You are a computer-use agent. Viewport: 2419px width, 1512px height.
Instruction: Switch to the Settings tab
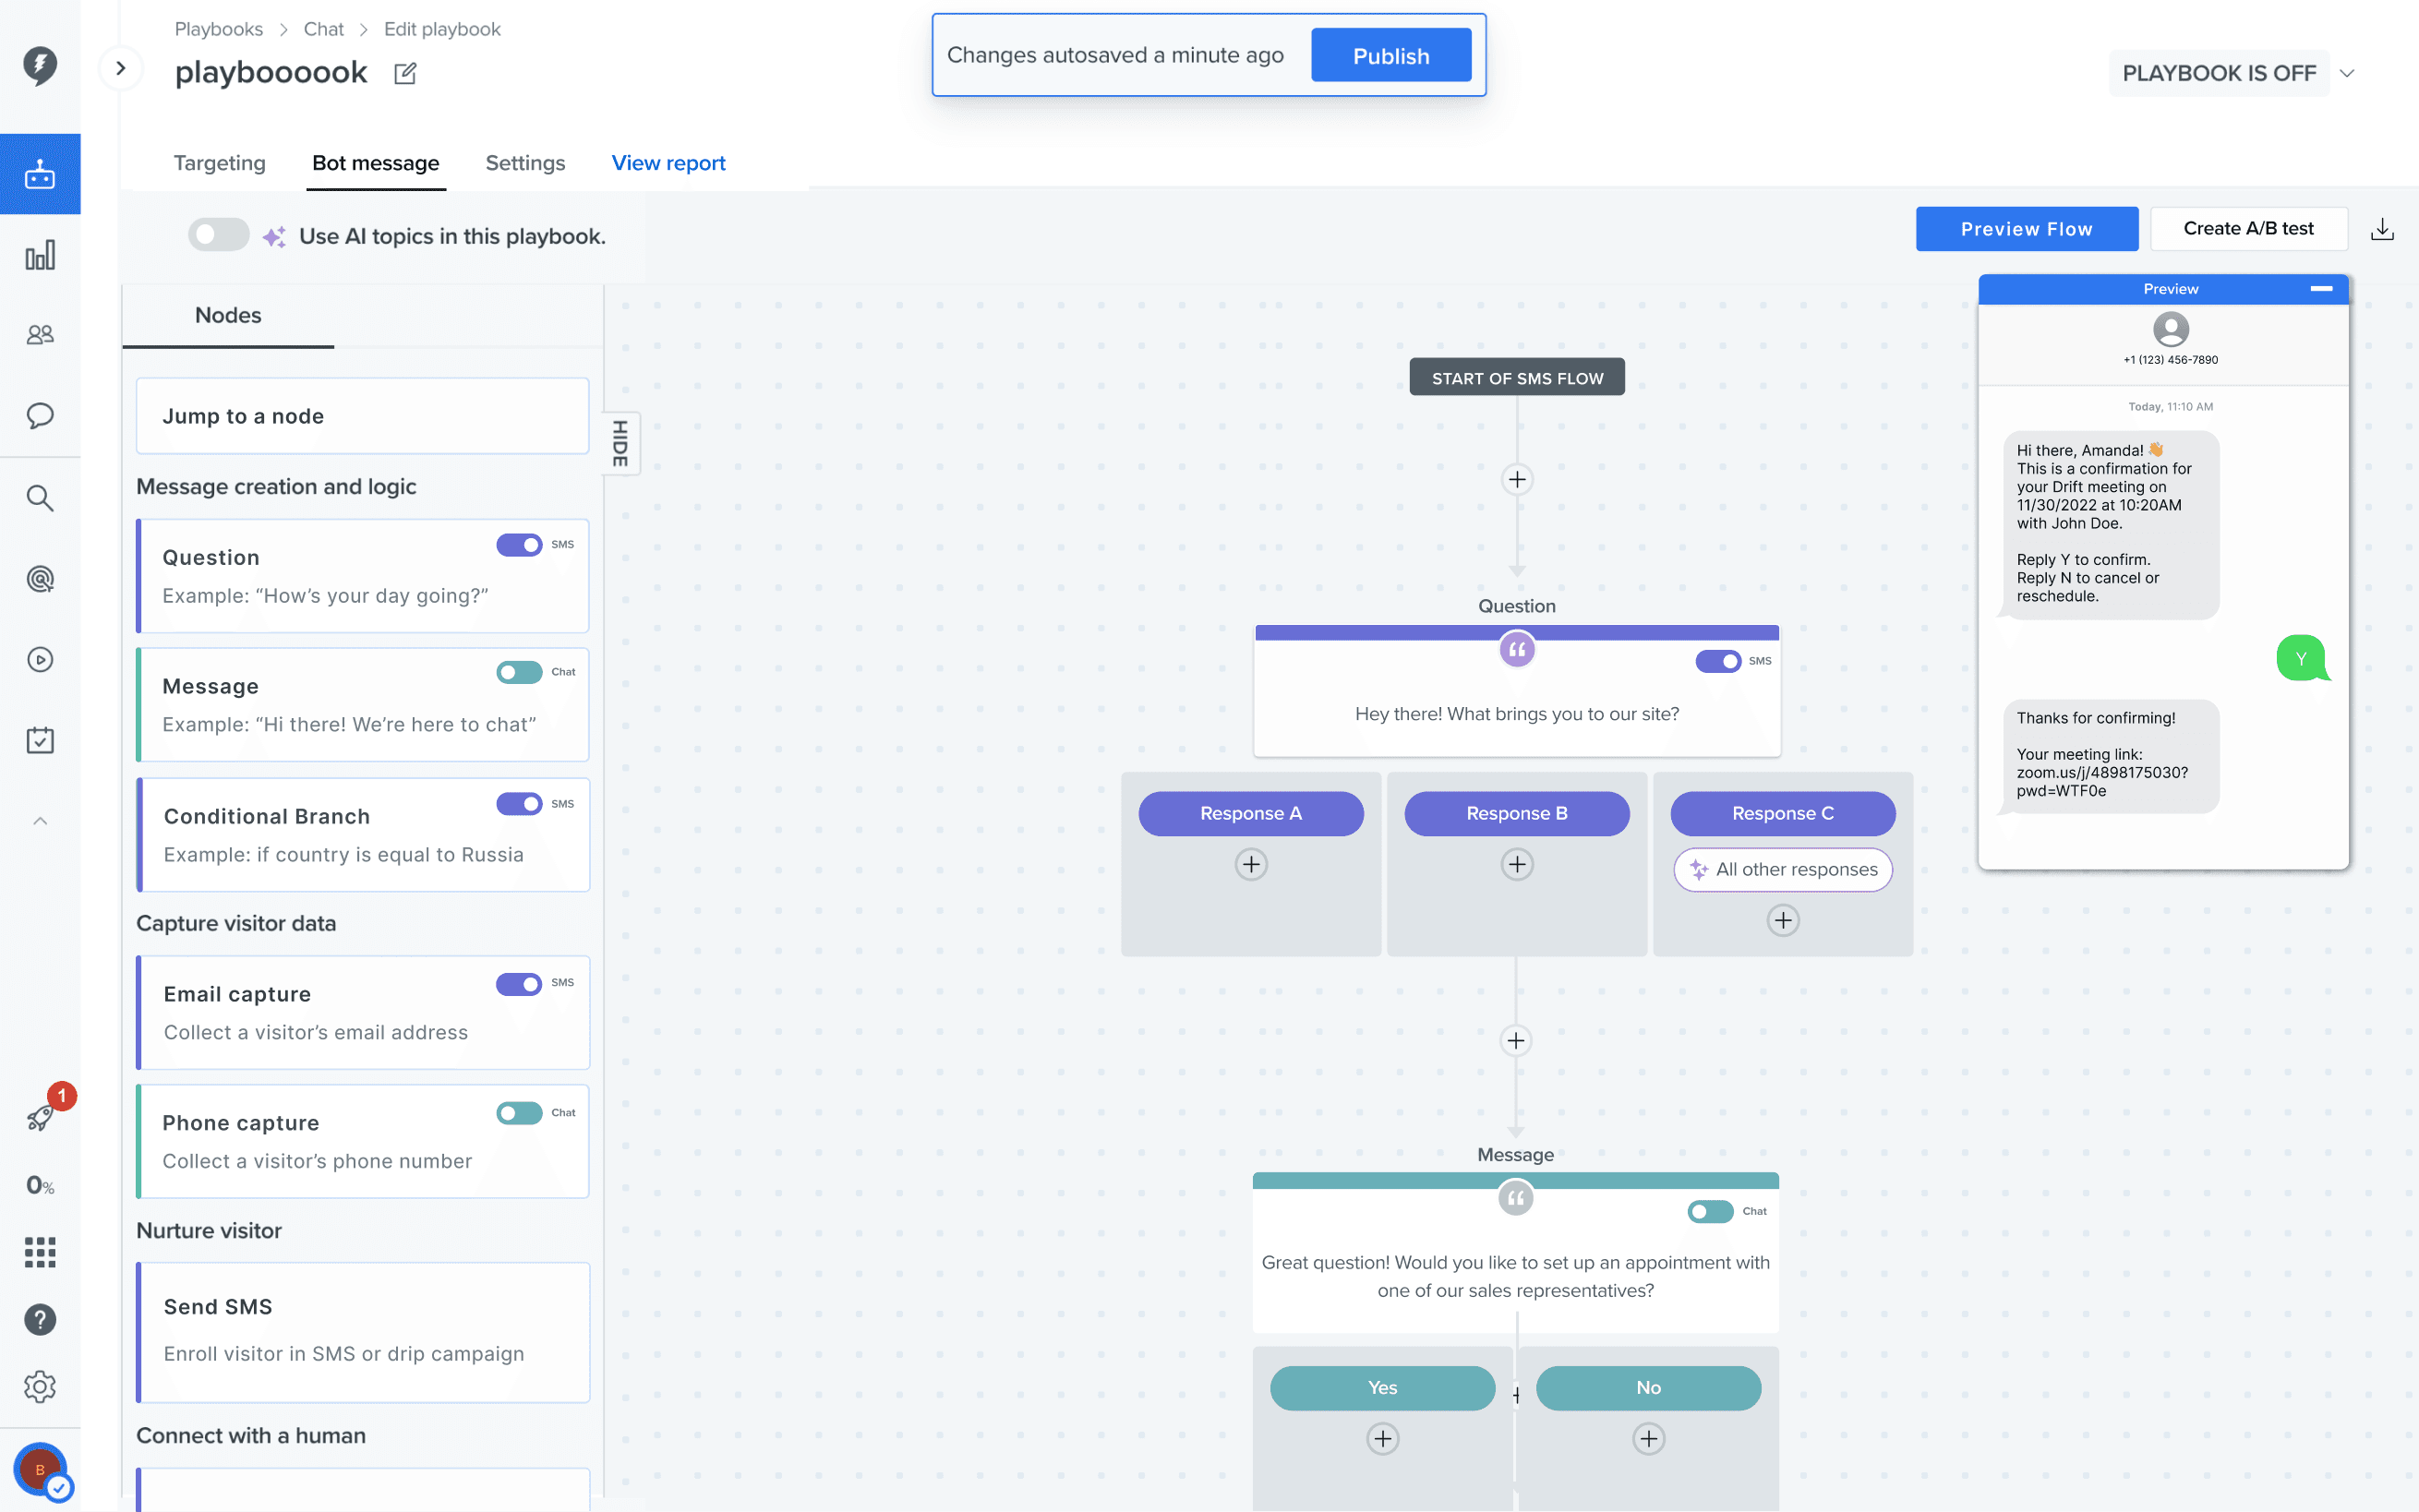point(525,163)
